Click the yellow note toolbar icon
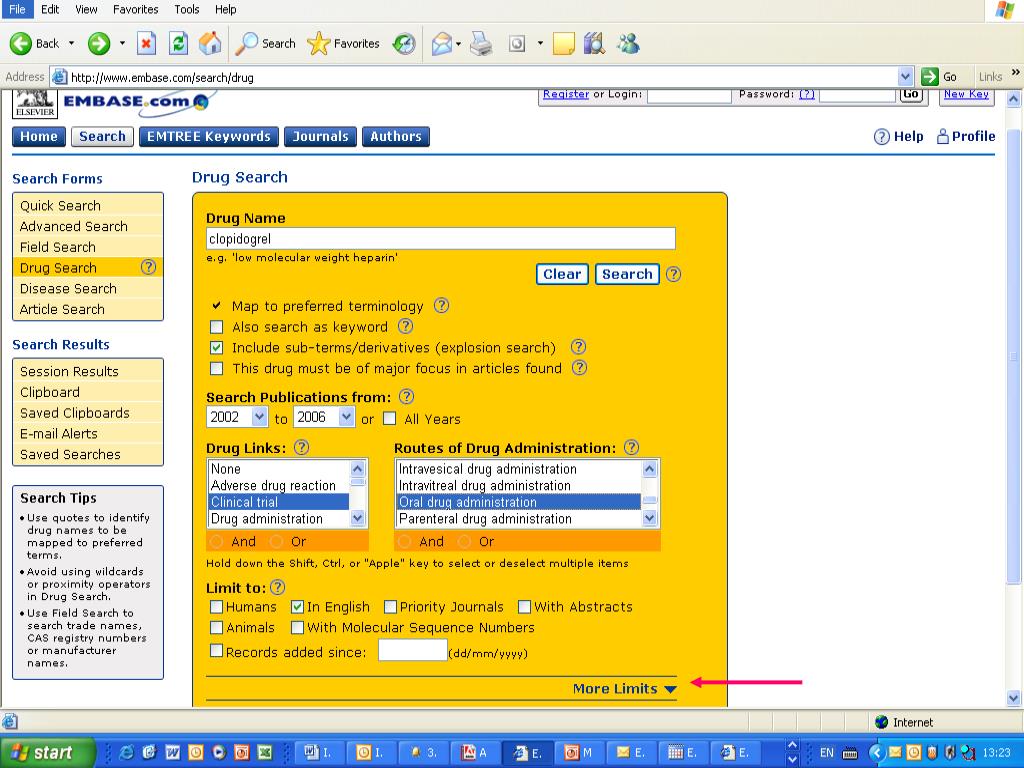 (563, 44)
